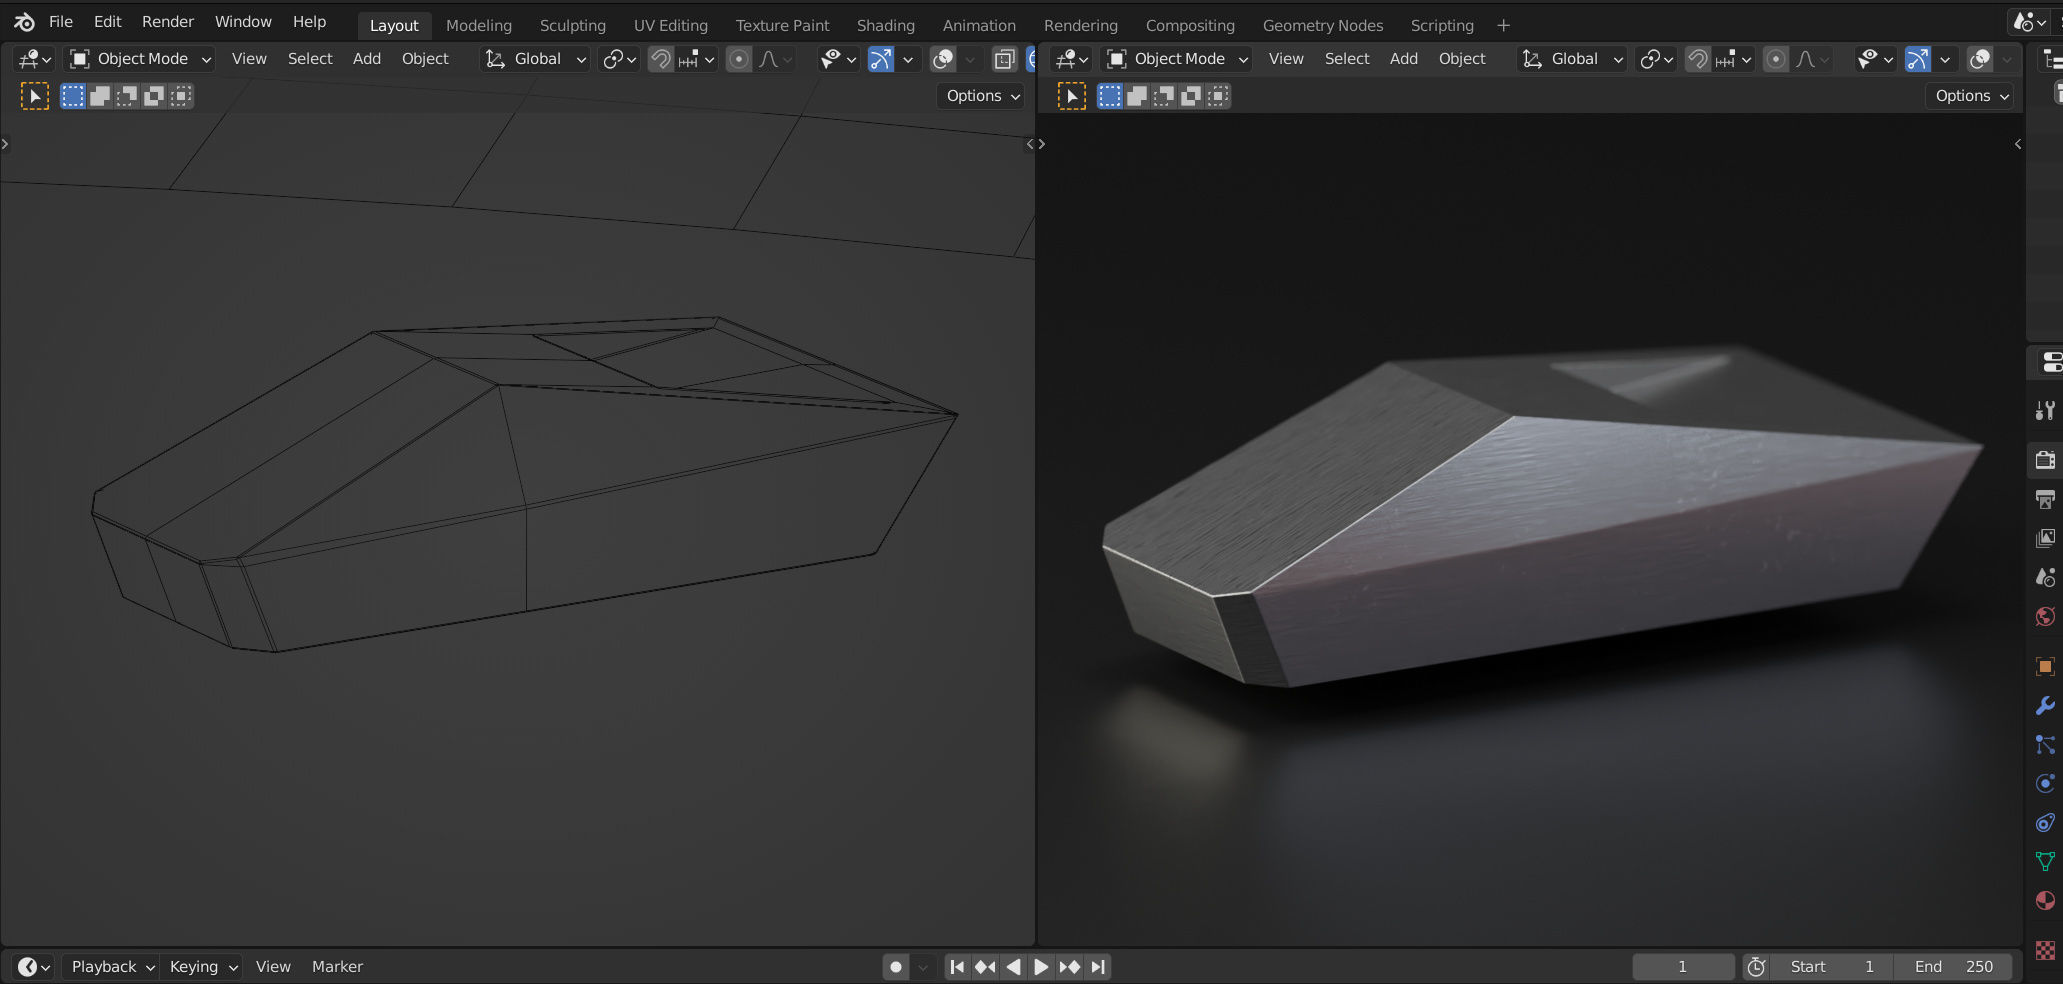Open the Window menu
Screen dimensions: 2063x984
coord(243,22)
